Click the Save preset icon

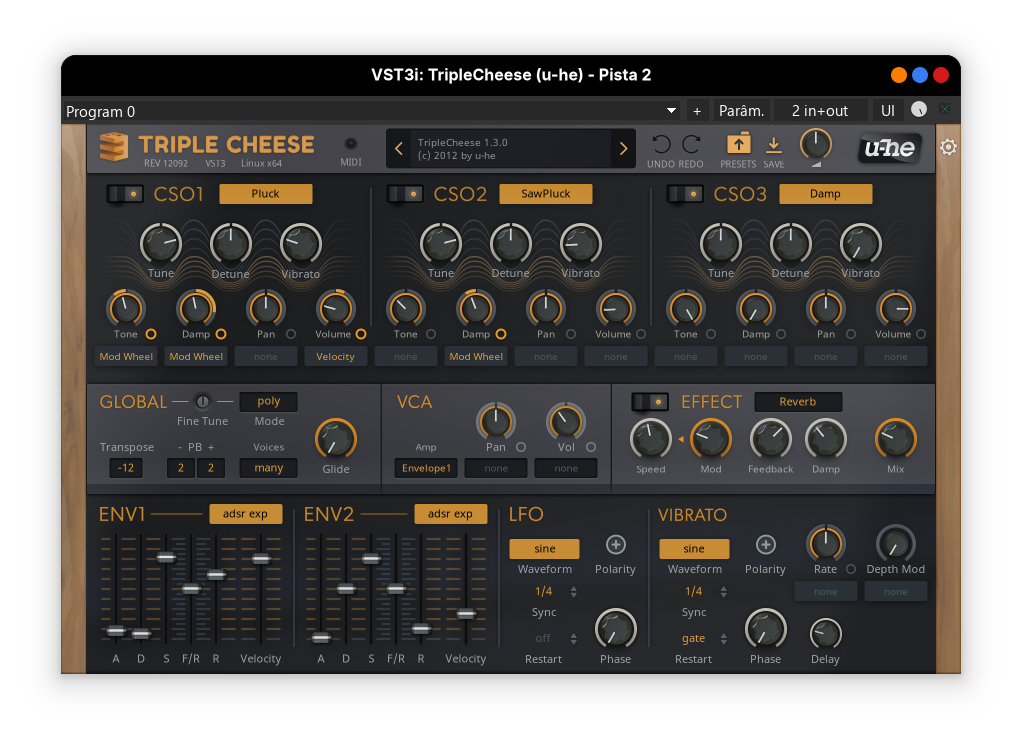tap(773, 145)
